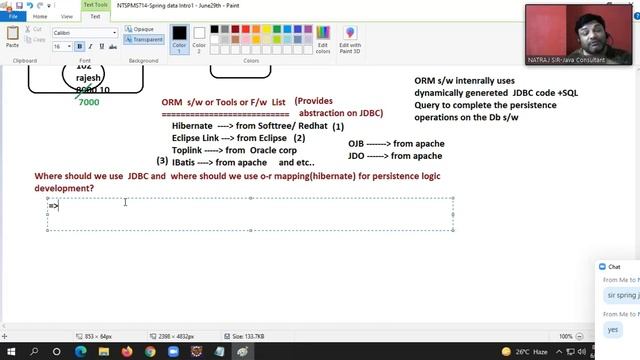Click the 100% zoom level text
The image size is (640, 360).
coord(566,336)
